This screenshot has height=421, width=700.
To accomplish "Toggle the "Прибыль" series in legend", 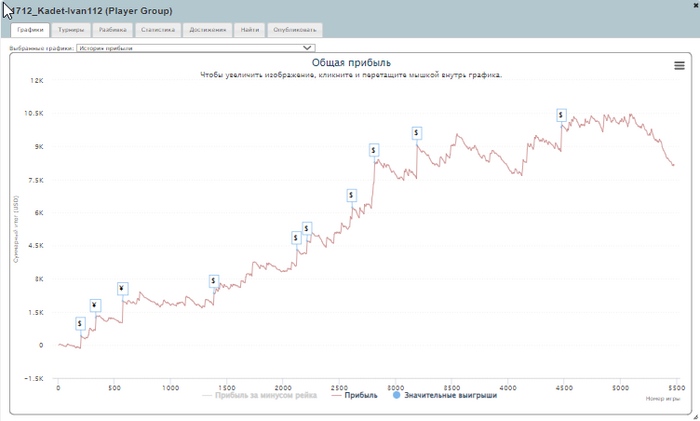I will pos(354,395).
